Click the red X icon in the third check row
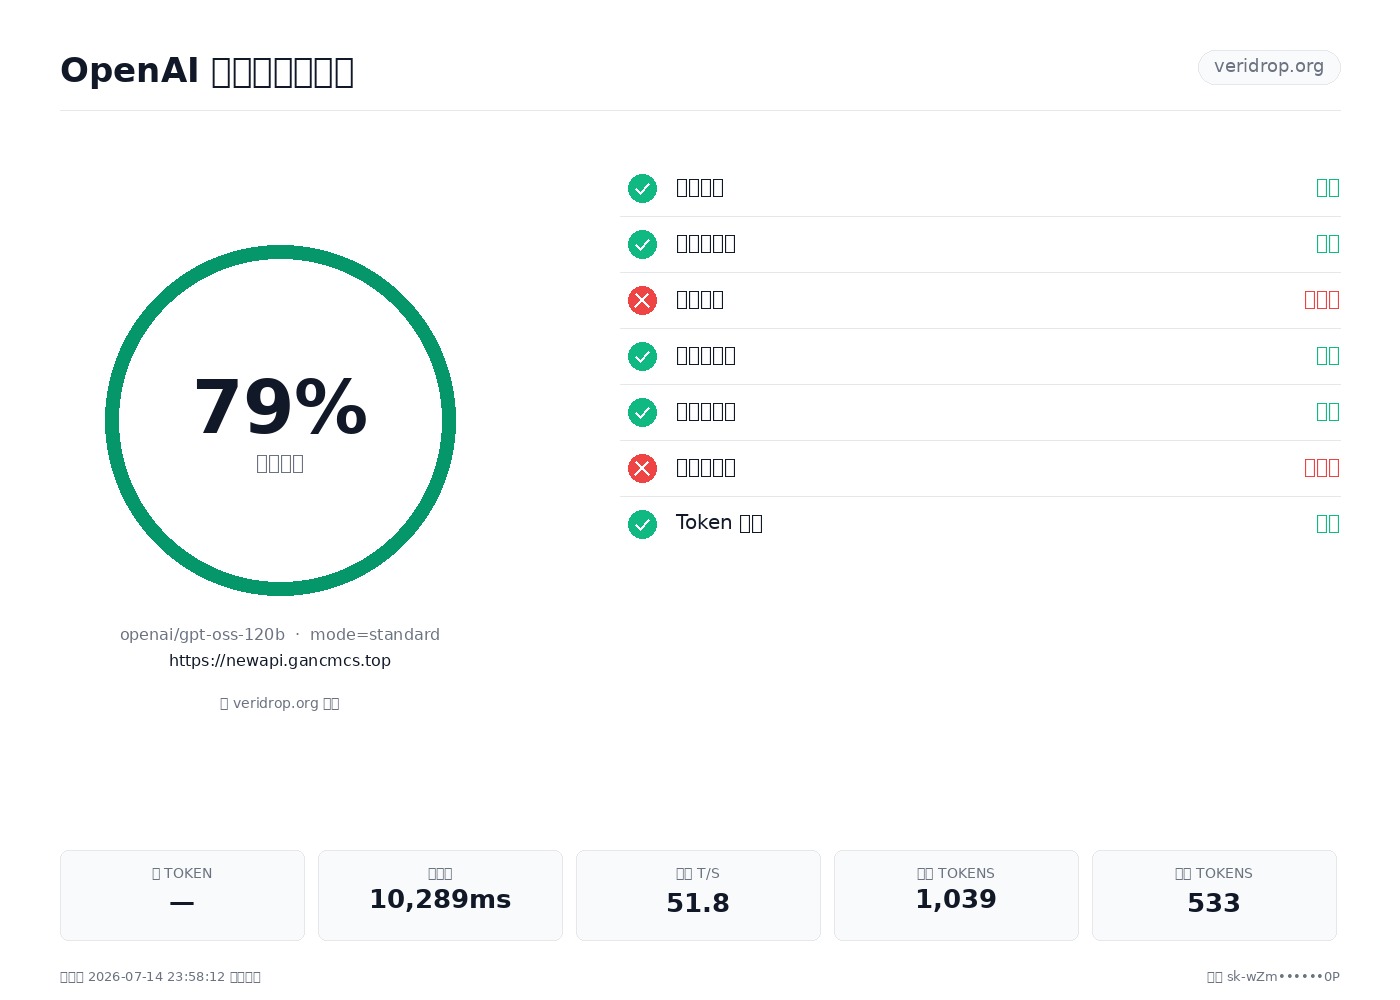The width and height of the screenshot is (1400, 1000). pyautogui.click(x=642, y=300)
